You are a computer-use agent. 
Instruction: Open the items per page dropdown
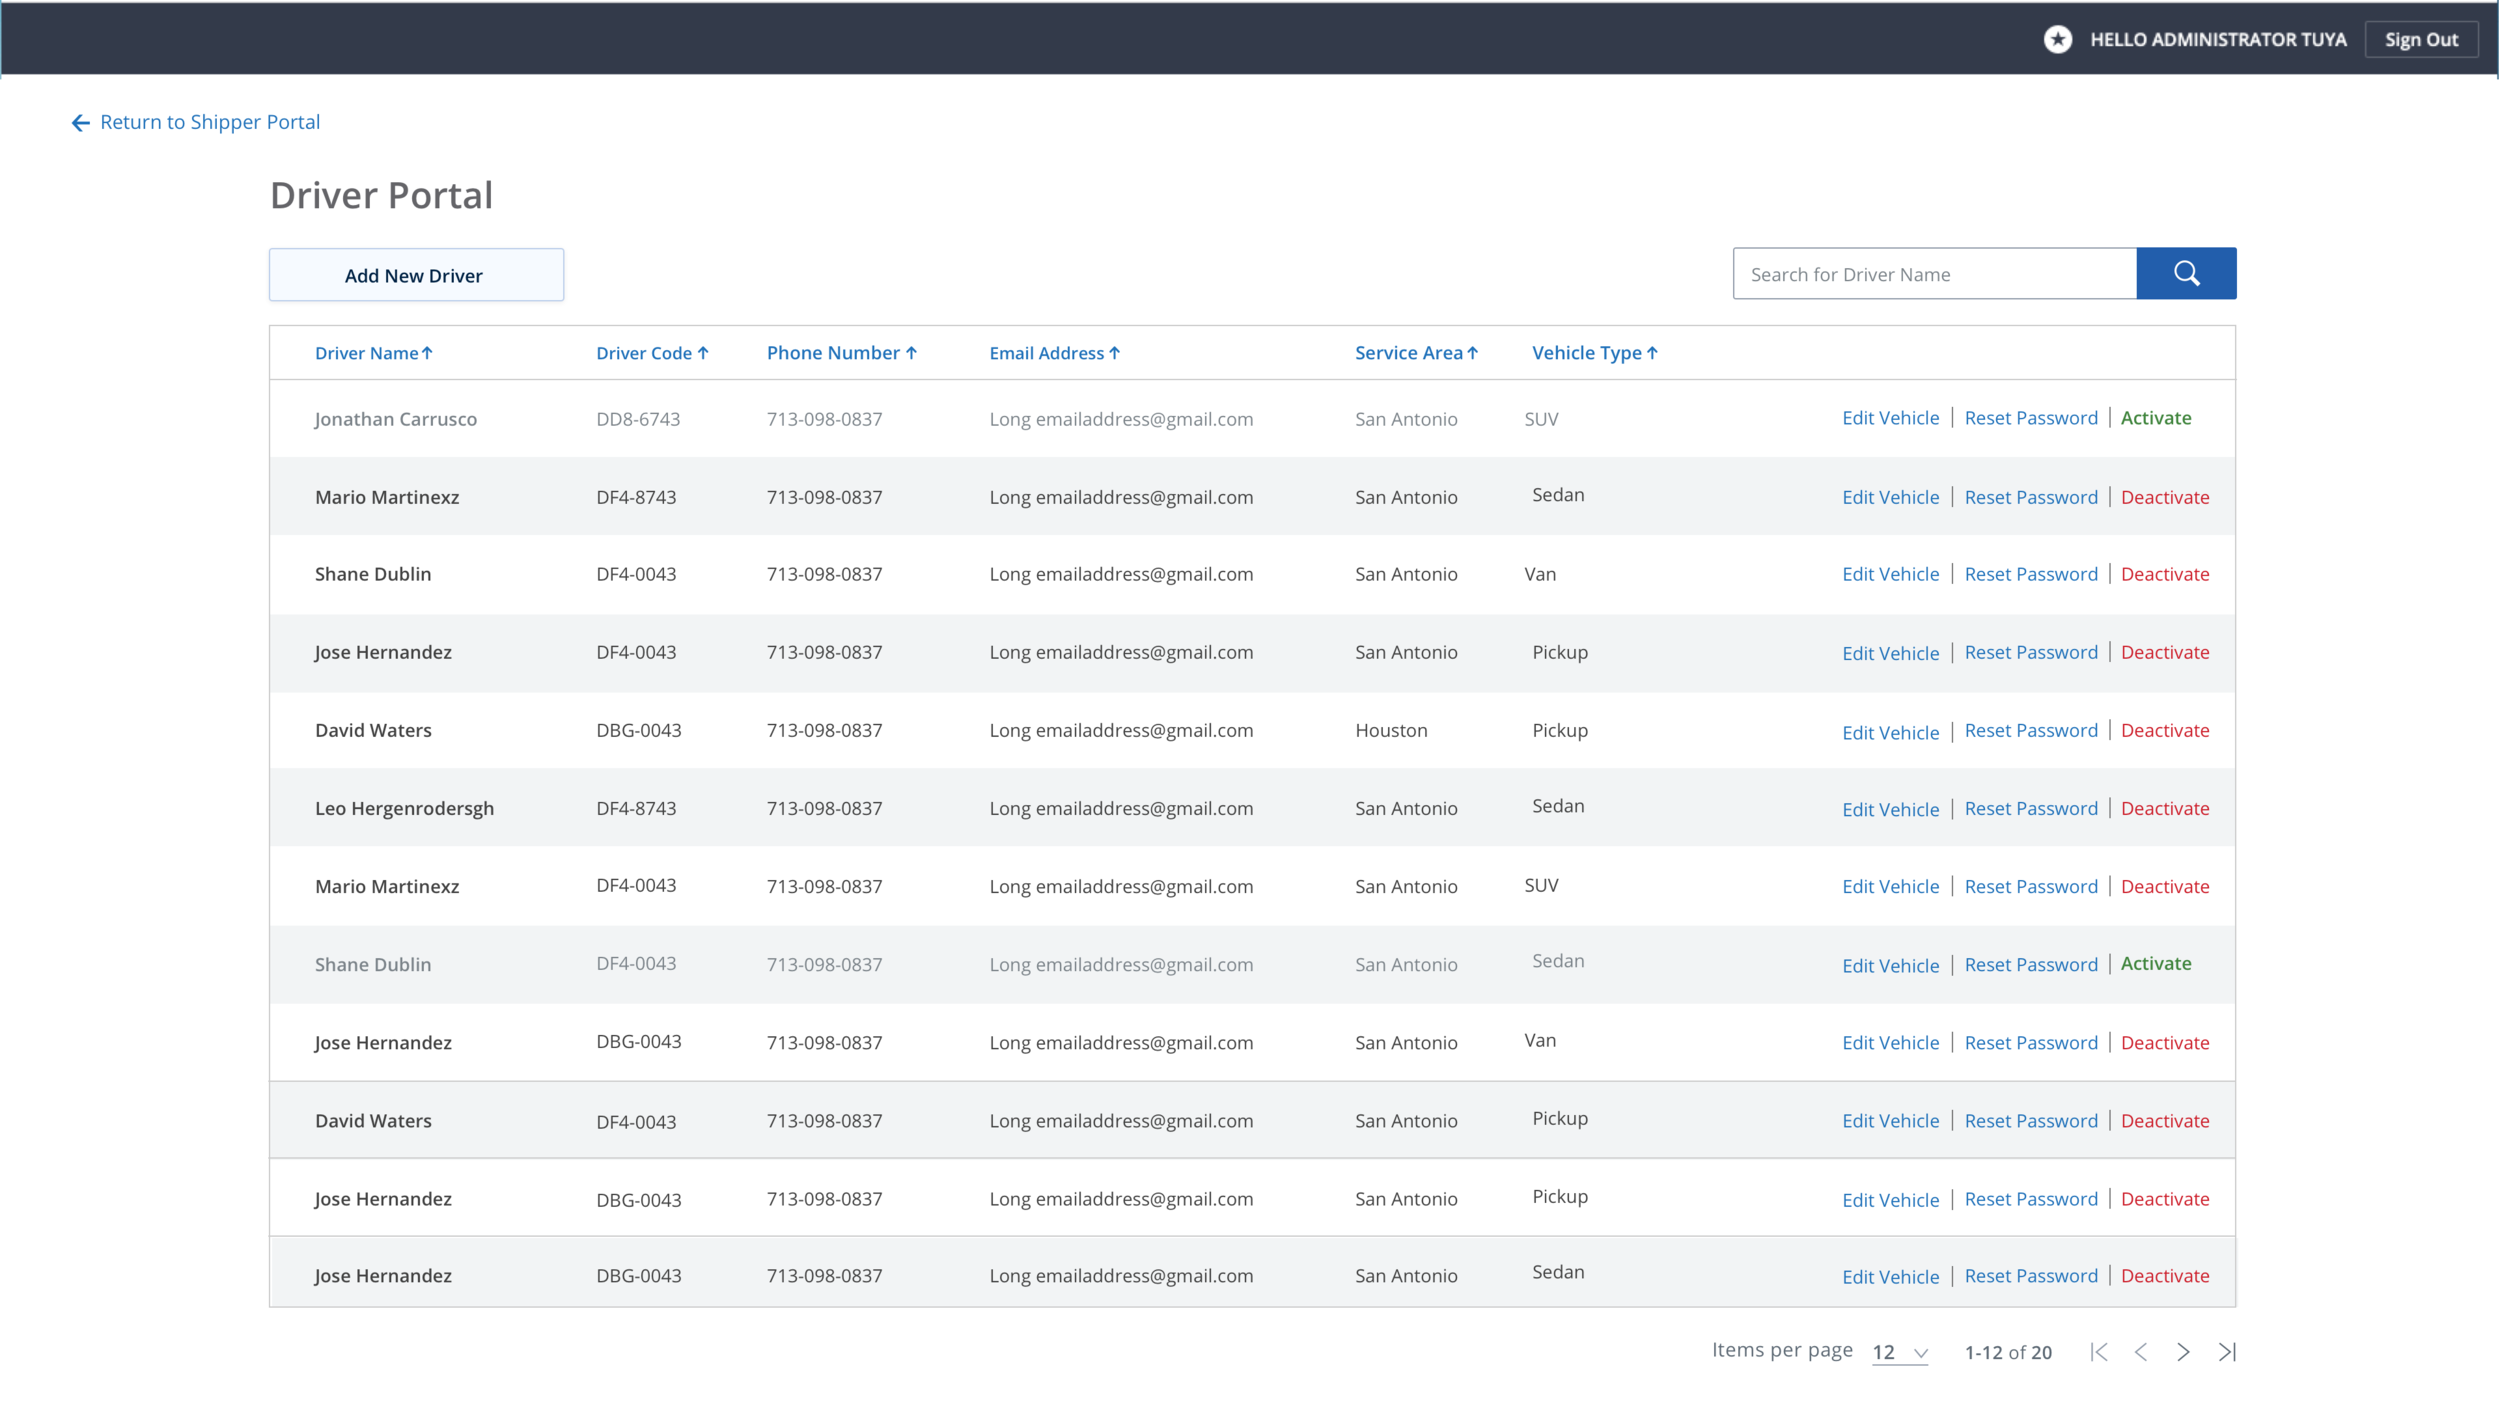pos(1900,1352)
